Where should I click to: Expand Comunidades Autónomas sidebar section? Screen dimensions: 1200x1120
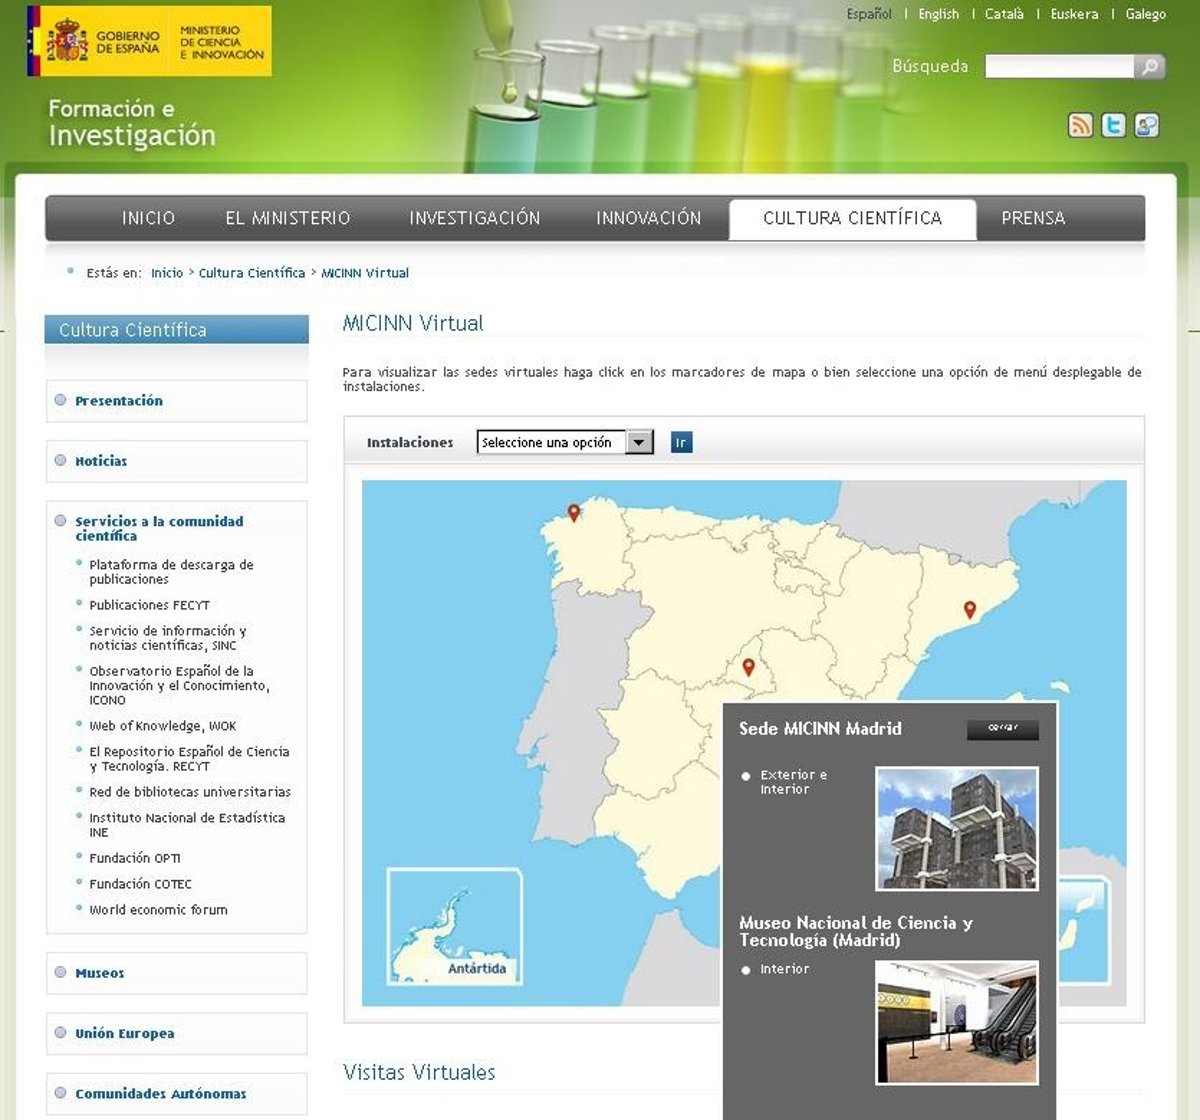[160, 1094]
